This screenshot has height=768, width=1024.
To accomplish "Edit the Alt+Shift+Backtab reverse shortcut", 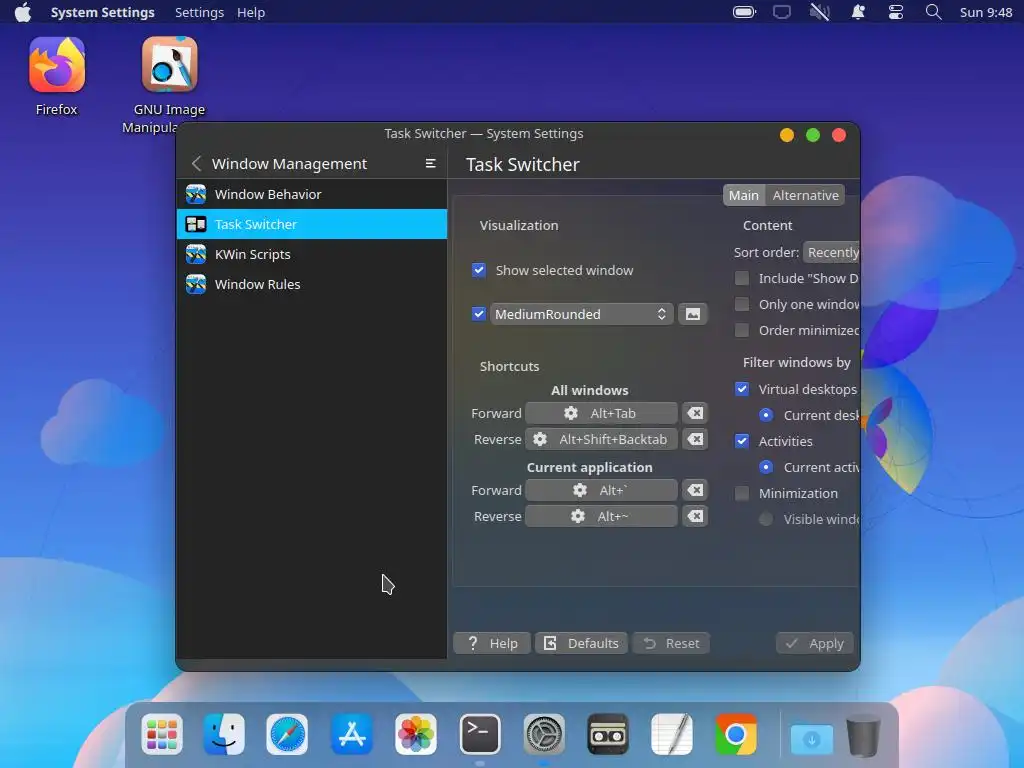I will 601,440.
